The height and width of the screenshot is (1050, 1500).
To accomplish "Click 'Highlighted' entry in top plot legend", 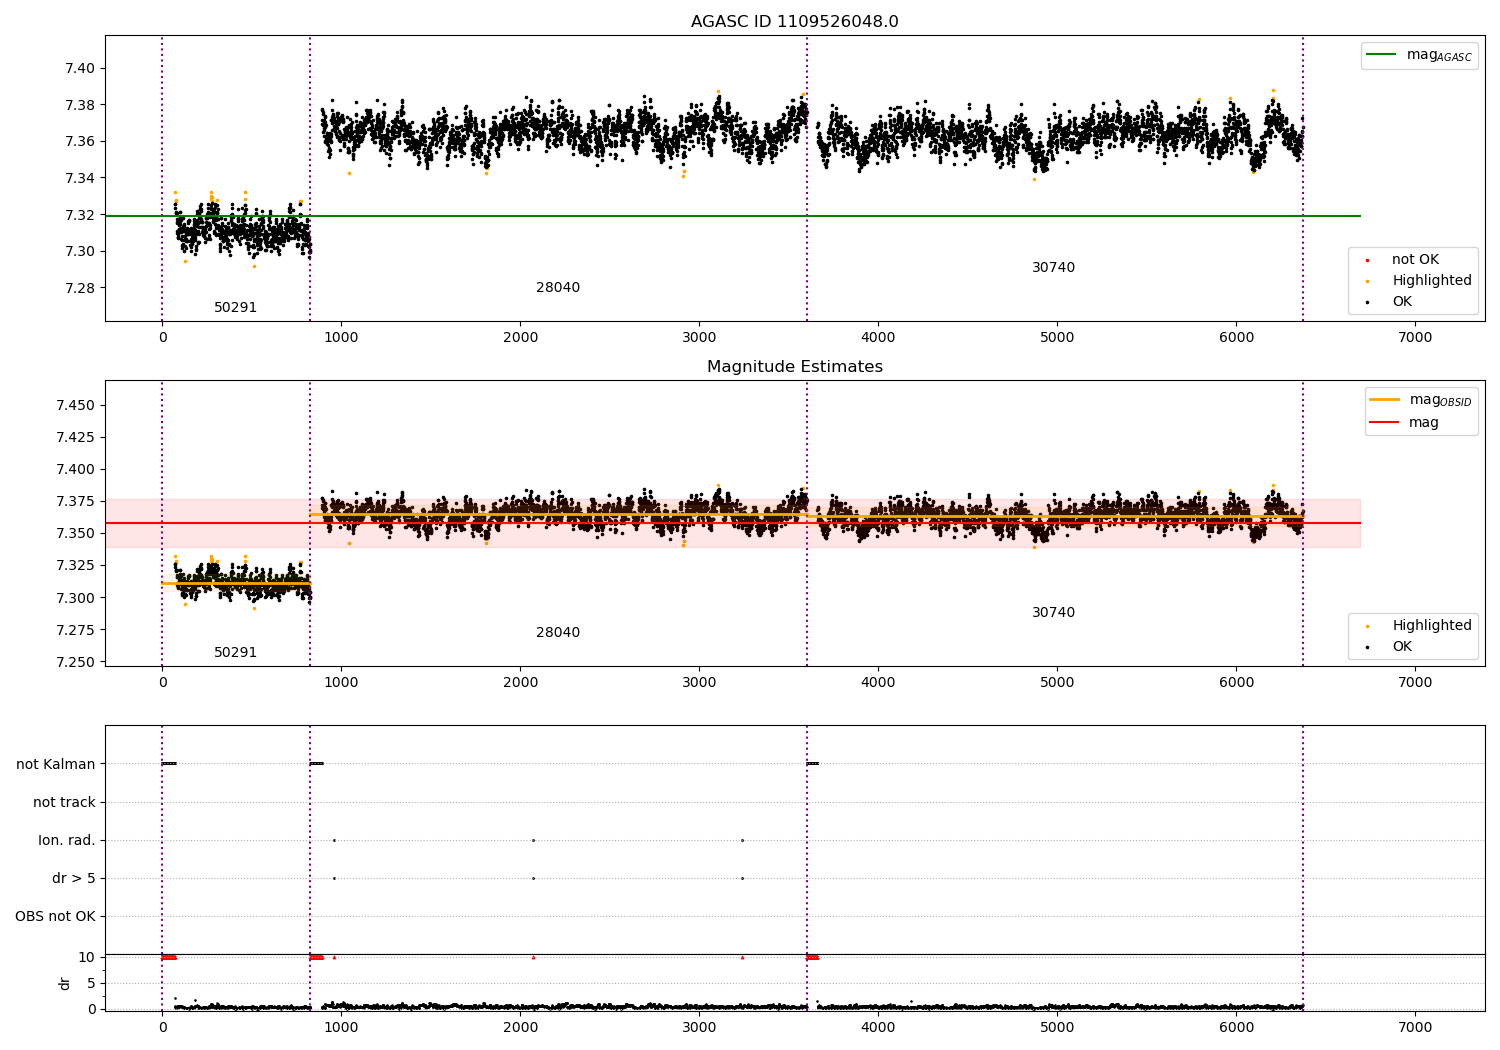I will [x=1432, y=281].
